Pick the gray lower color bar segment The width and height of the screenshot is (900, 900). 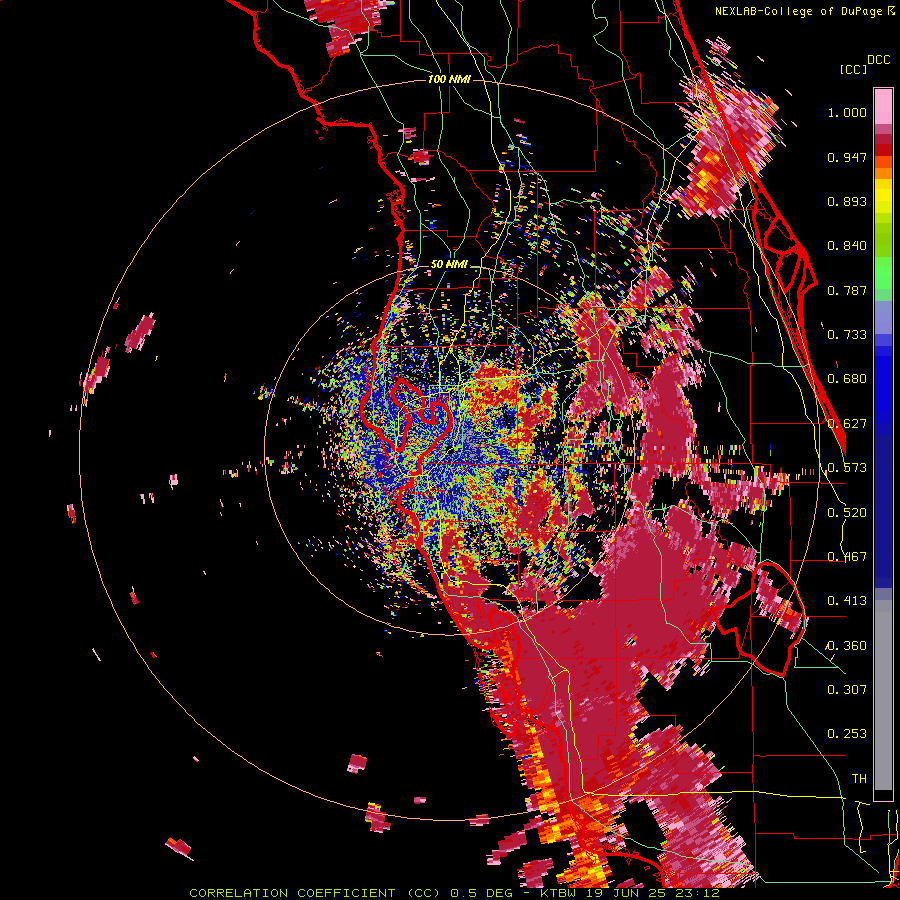click(883, 695)
